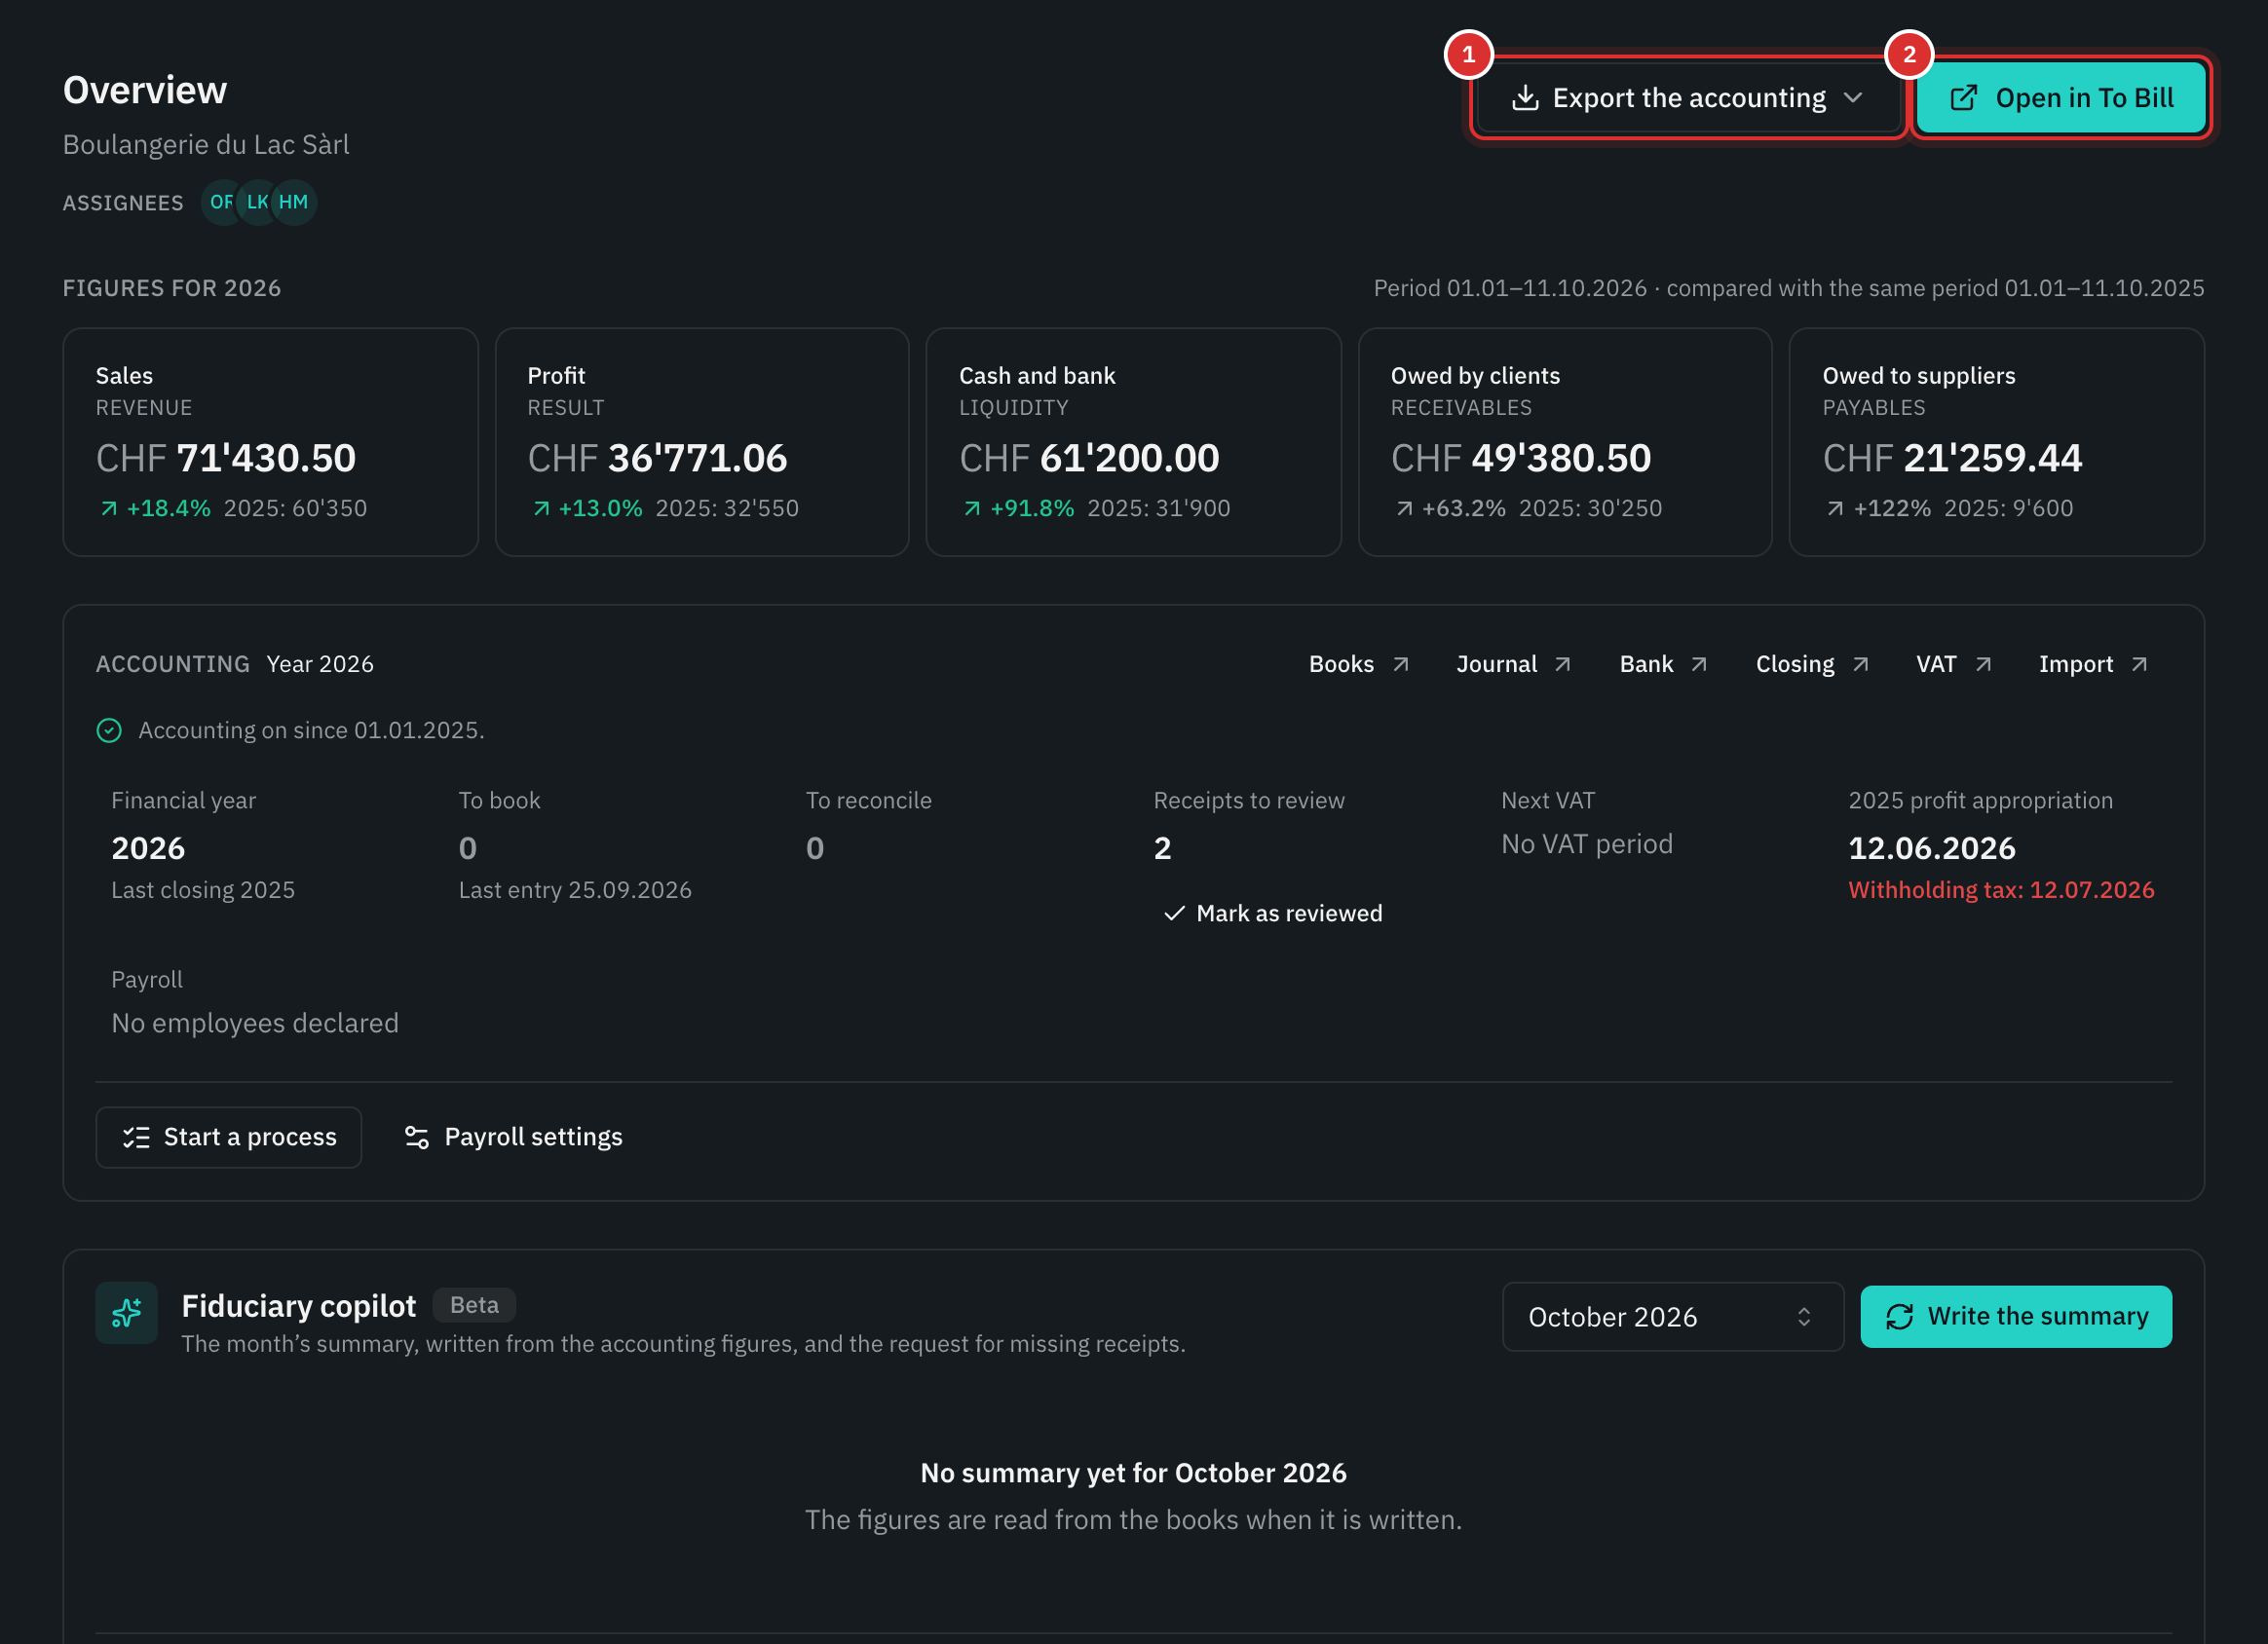Viewport: 2268px width, 1644px height.
Task: Click the Write the summary label
Action: 2038,1316
